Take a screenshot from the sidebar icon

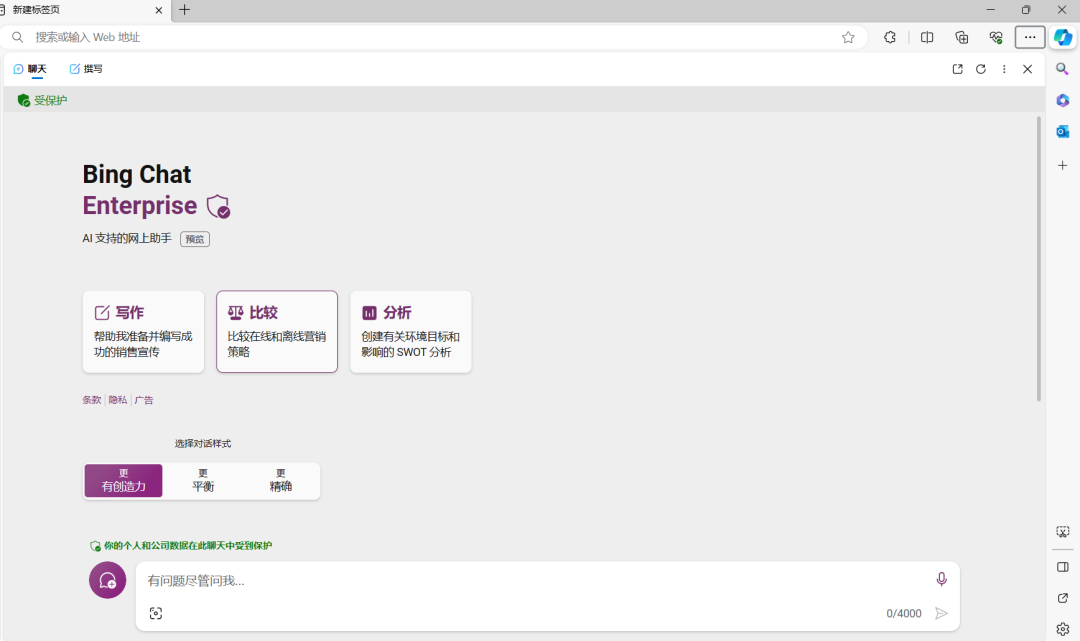tap(1063, 532)
